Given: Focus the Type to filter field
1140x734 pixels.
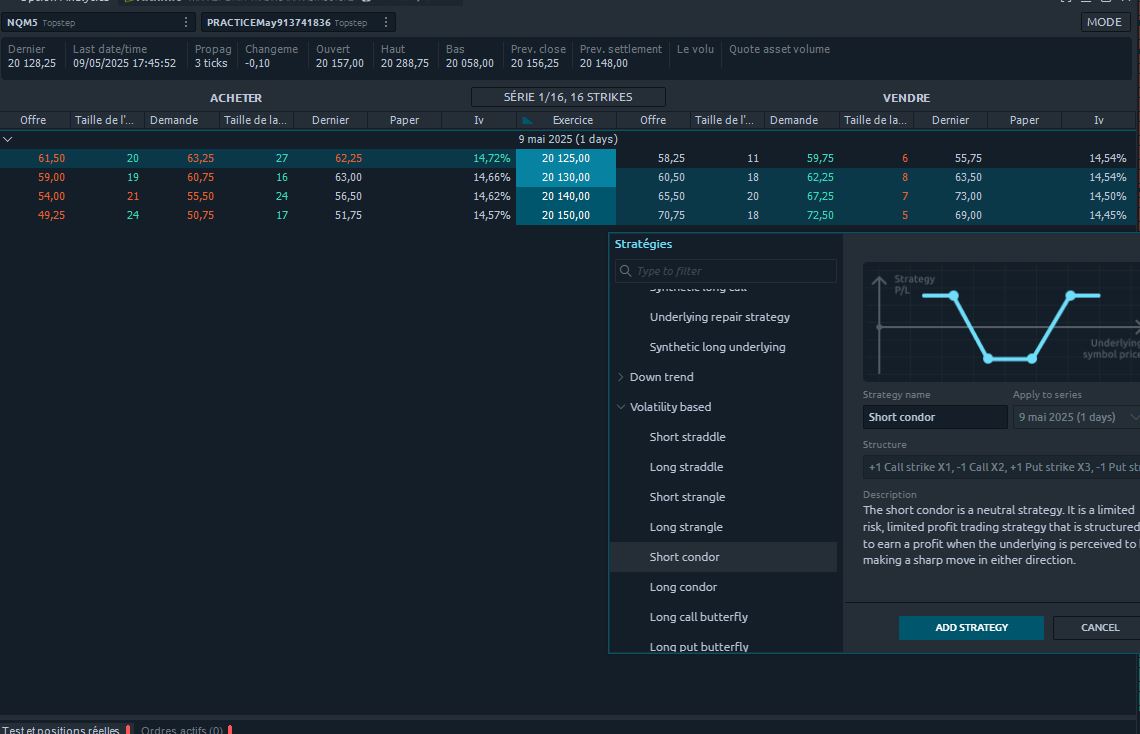Looking at the screenshot, I should [x=733, y=271].
